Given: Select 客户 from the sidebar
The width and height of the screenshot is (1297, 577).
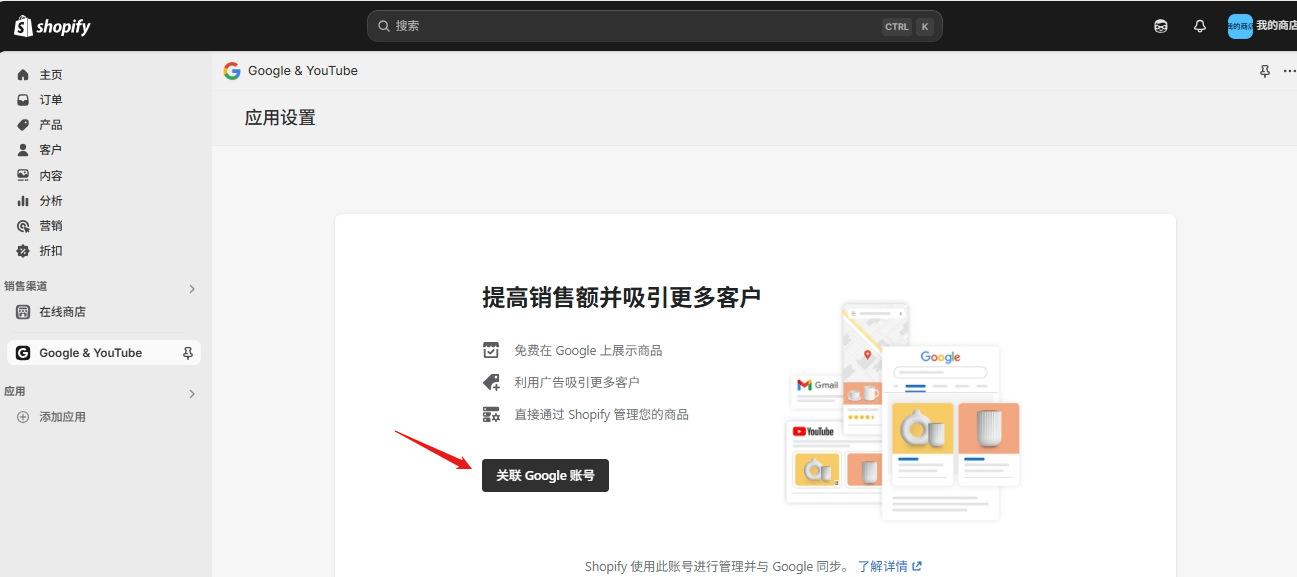Looking at the screenshot, I should (x=50, y=150).
